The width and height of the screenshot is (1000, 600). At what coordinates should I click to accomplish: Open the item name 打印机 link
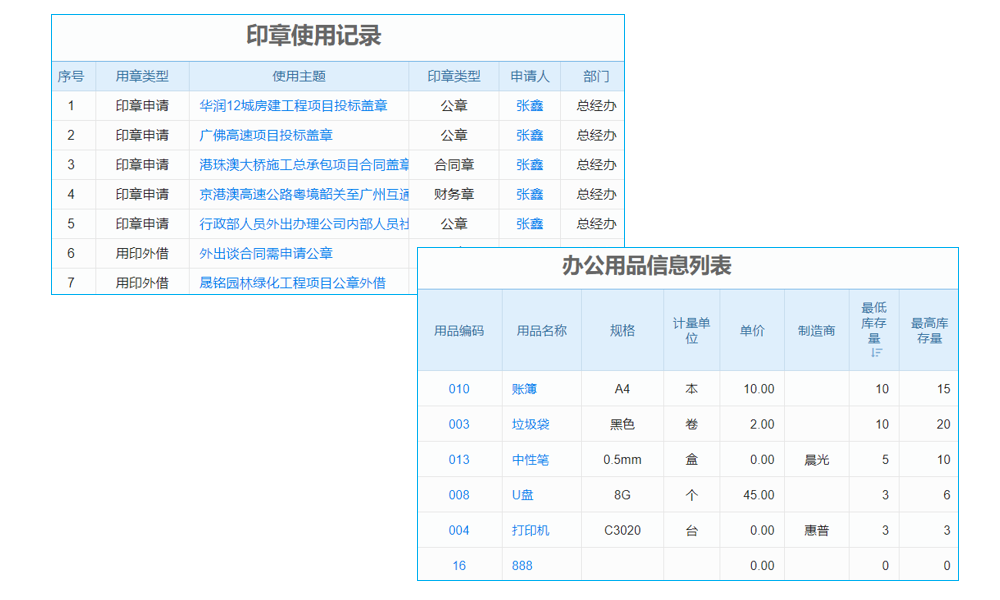pos(529,530)
